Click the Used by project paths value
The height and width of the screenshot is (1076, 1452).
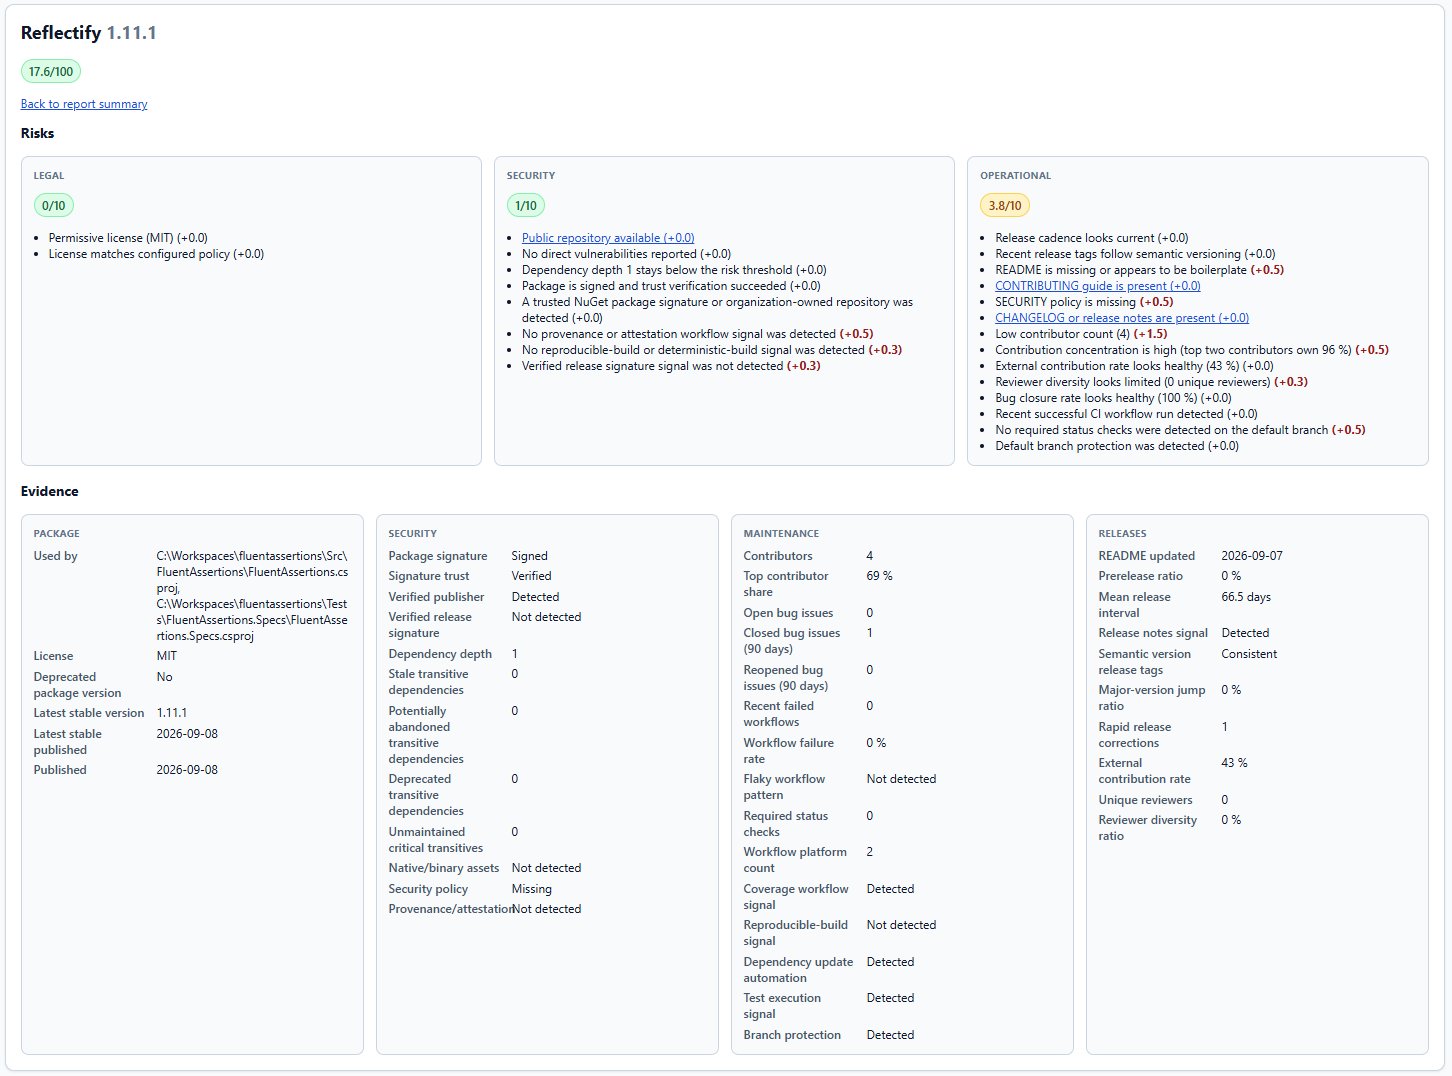click(x=253, y=596)
